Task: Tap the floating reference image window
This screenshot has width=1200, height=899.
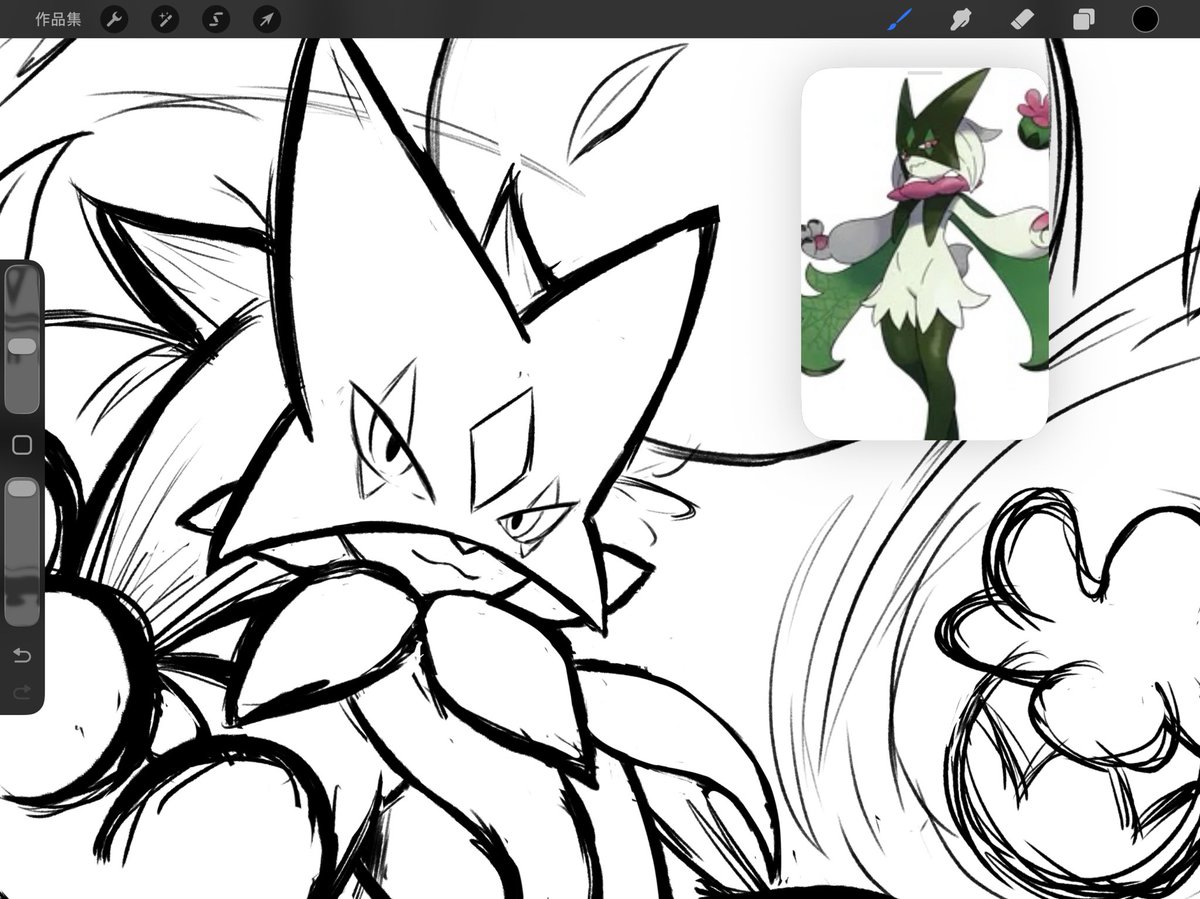Action: coord(925,254)
